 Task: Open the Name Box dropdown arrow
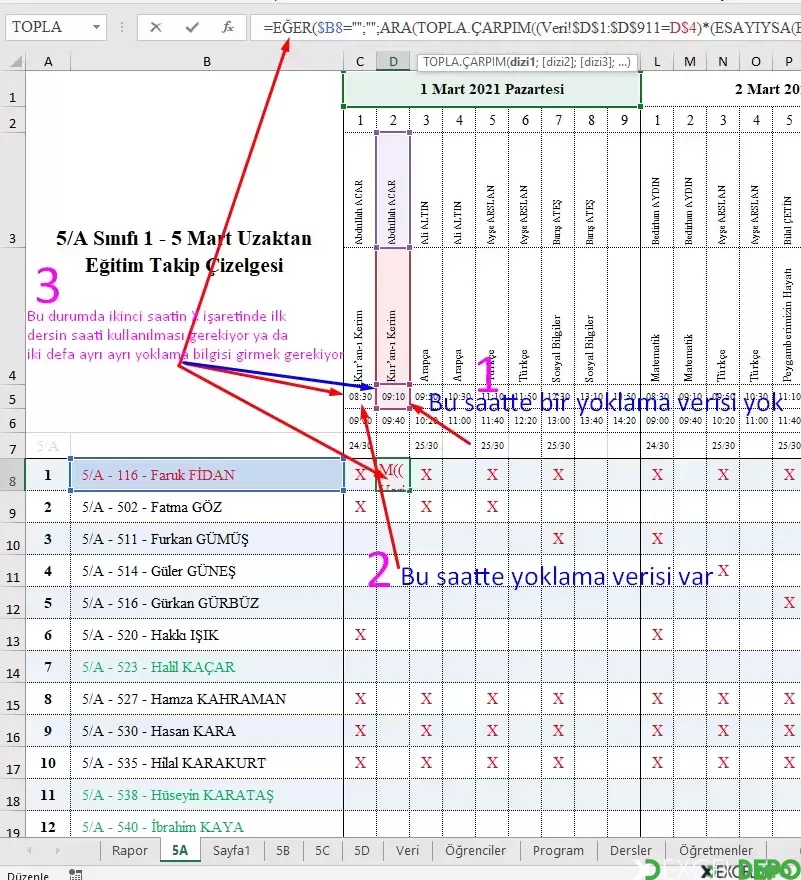(x=97, y=27)
